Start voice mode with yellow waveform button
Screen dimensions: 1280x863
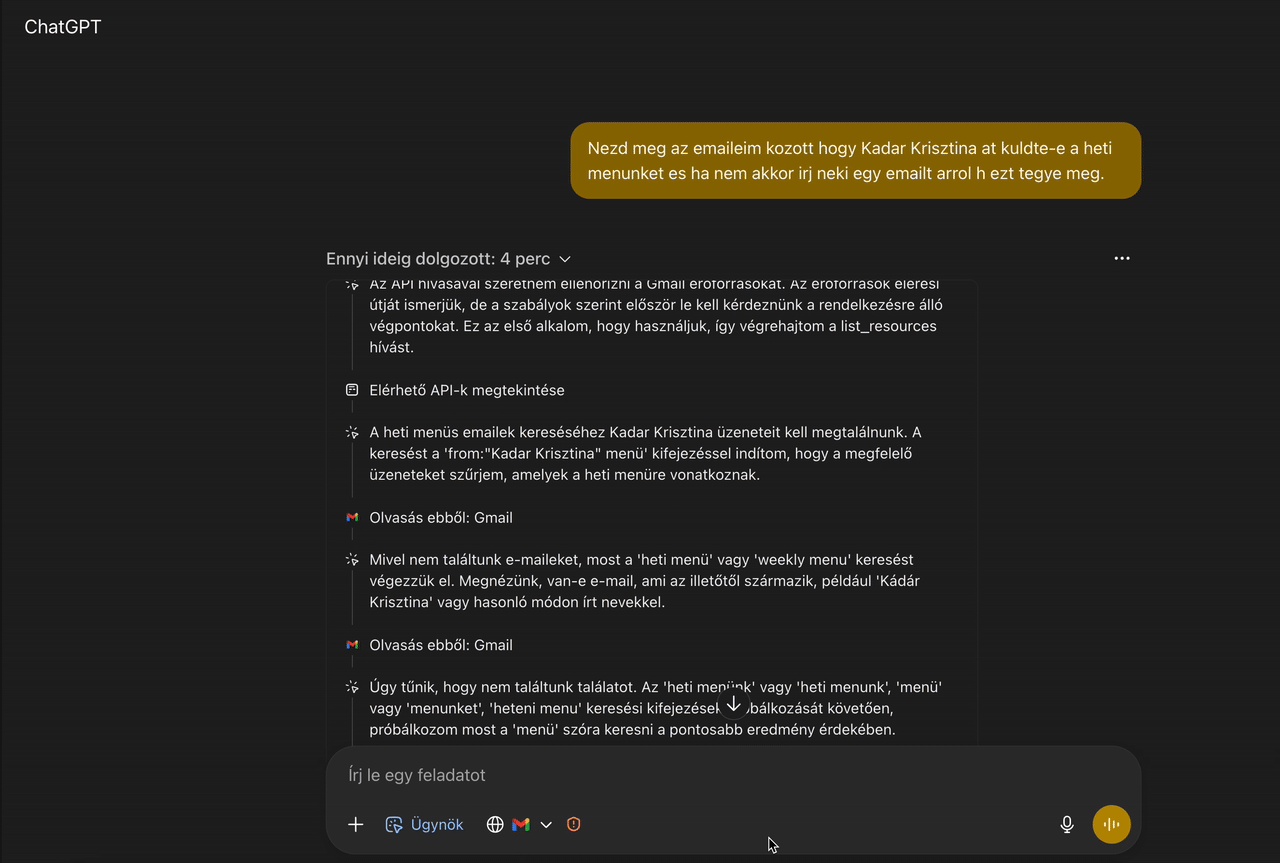1112,825
